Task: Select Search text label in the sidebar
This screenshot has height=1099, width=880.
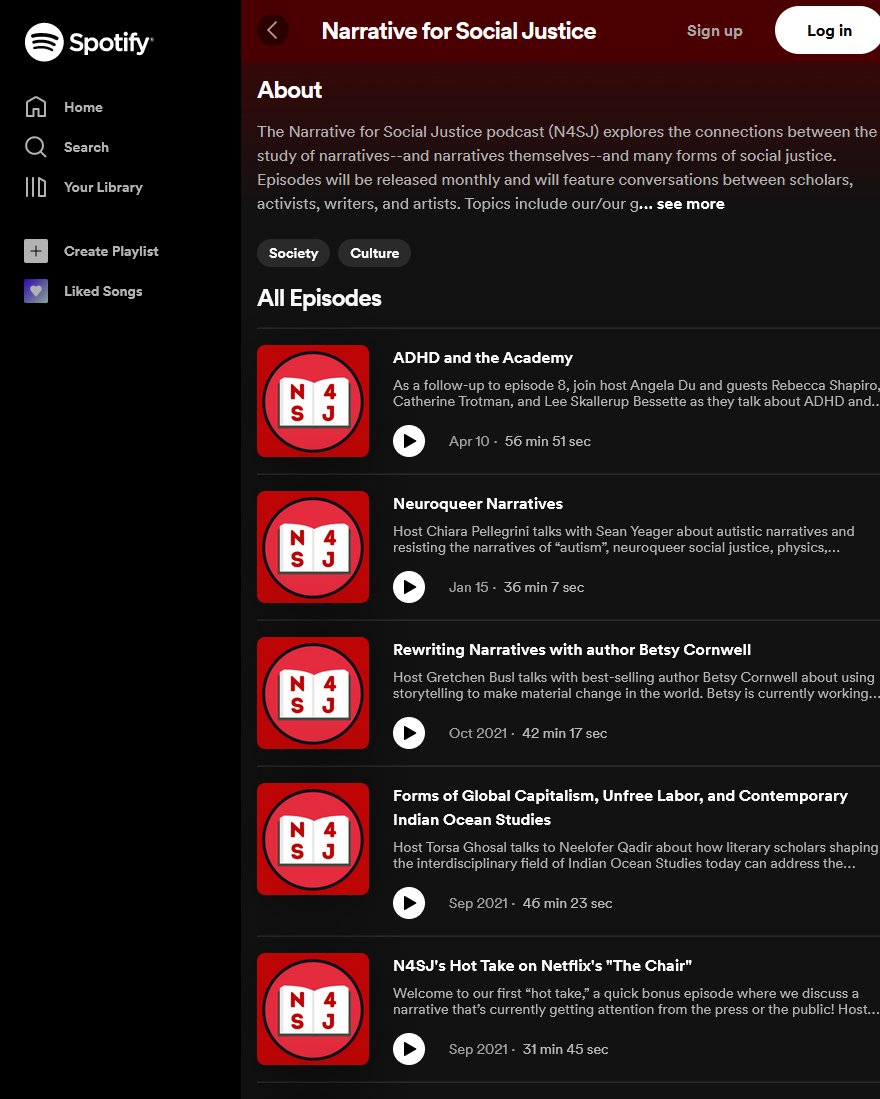Action: coord(86,147)
